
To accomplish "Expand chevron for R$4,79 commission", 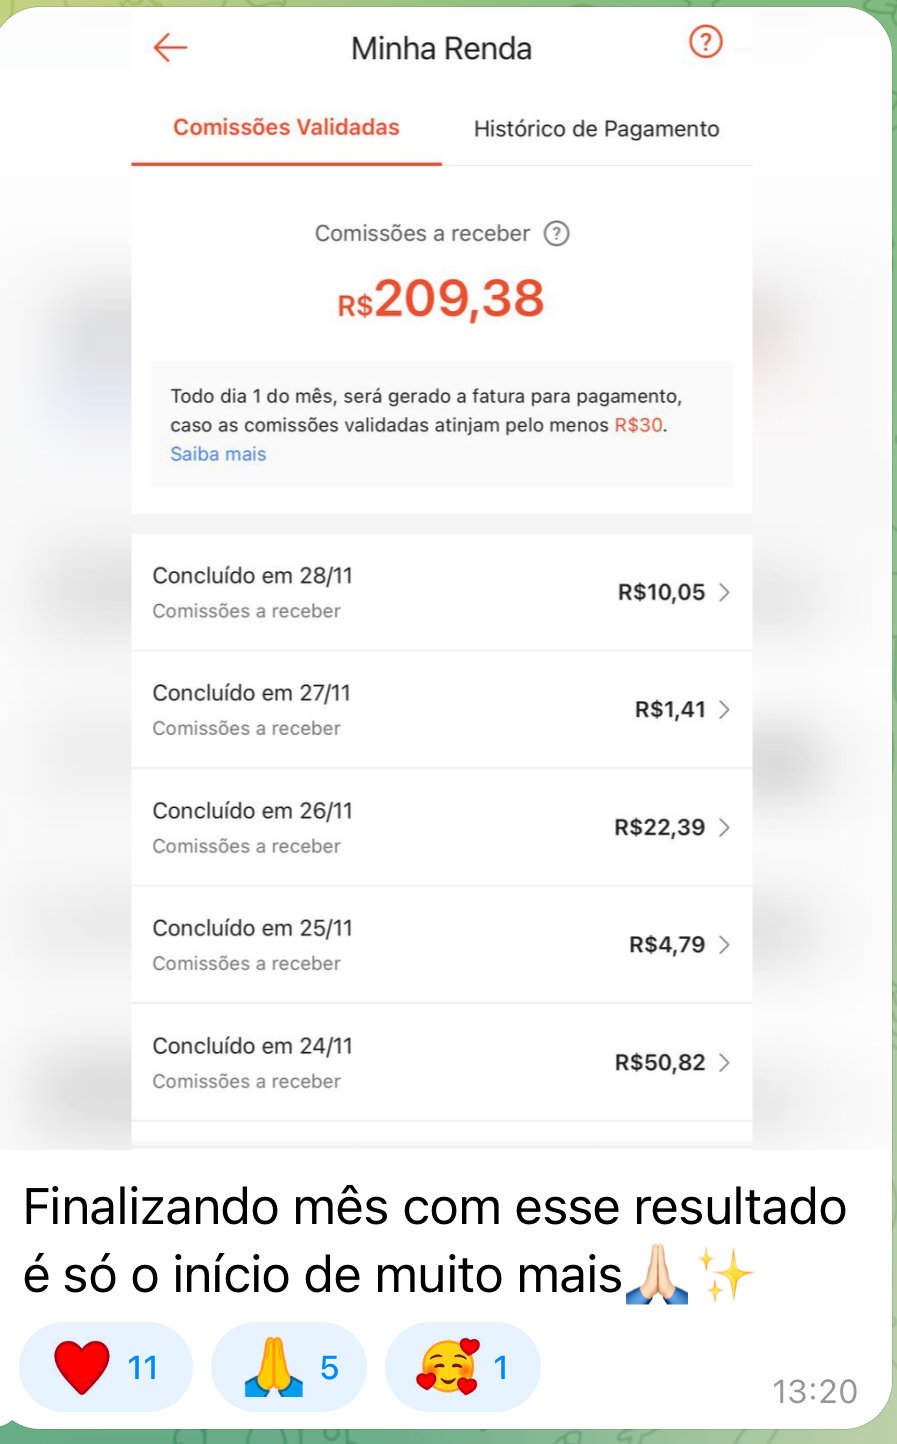I will pyautogui.click(x=725, y=945).
